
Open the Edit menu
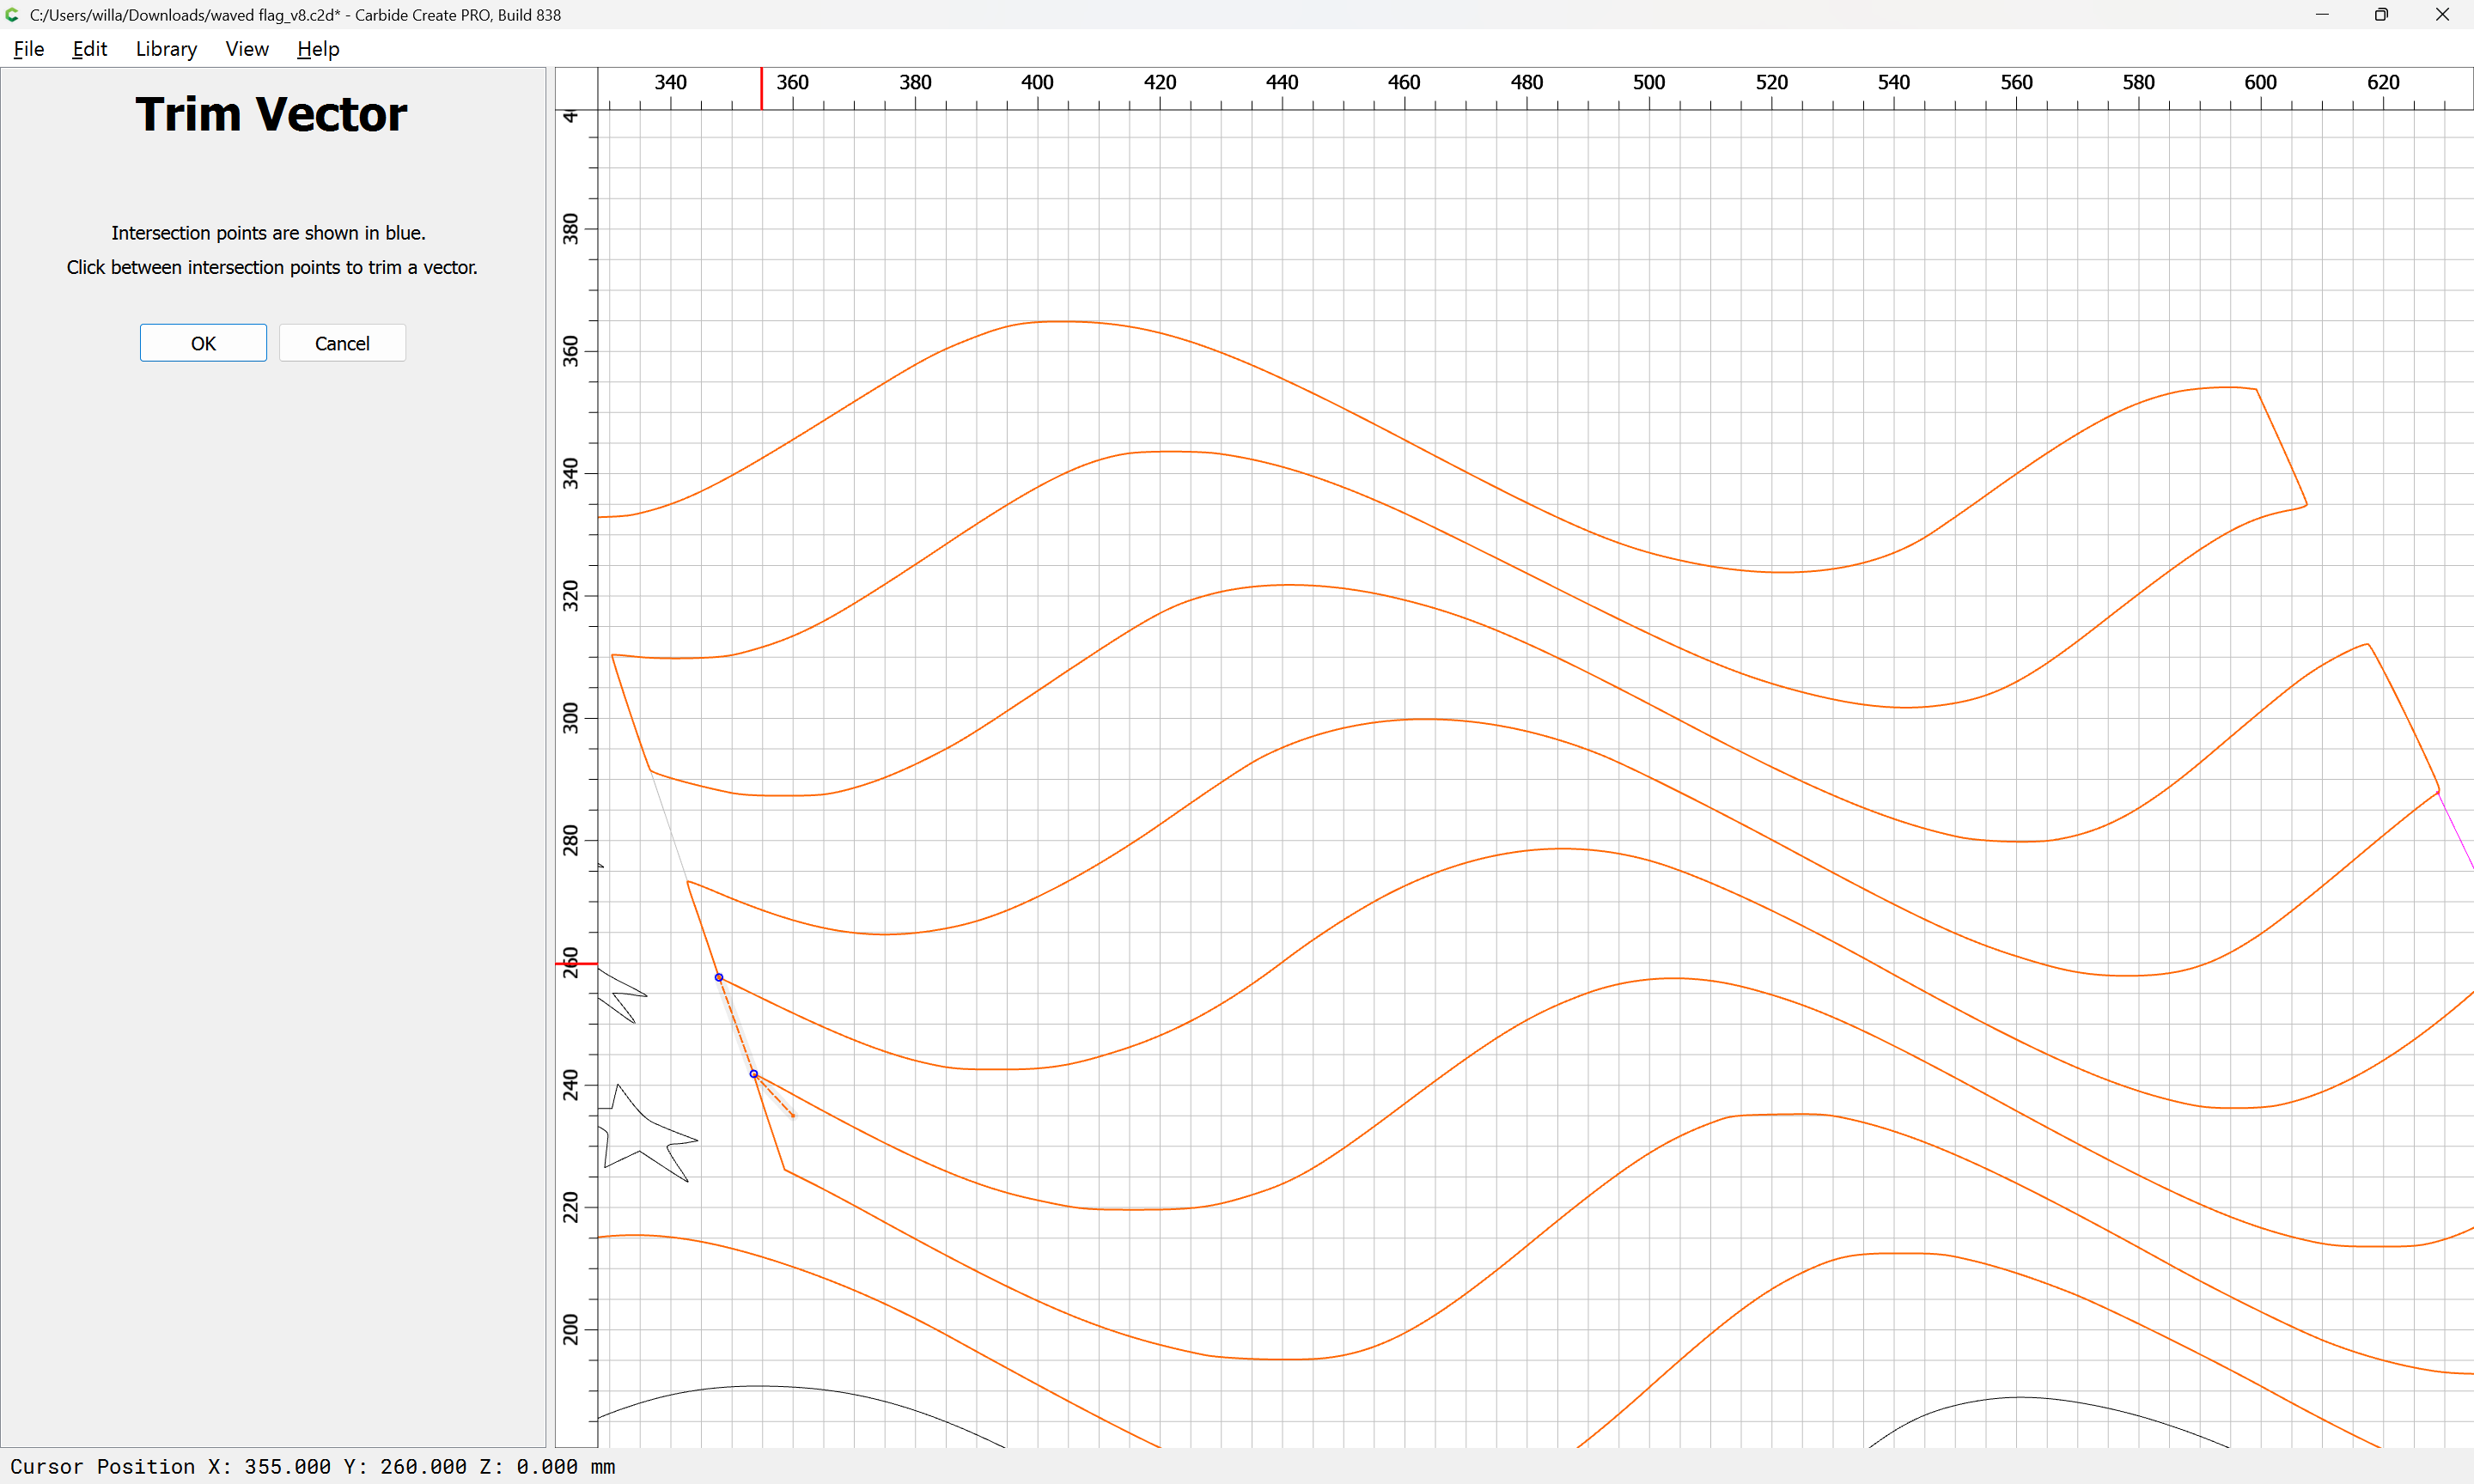point(89,49)
